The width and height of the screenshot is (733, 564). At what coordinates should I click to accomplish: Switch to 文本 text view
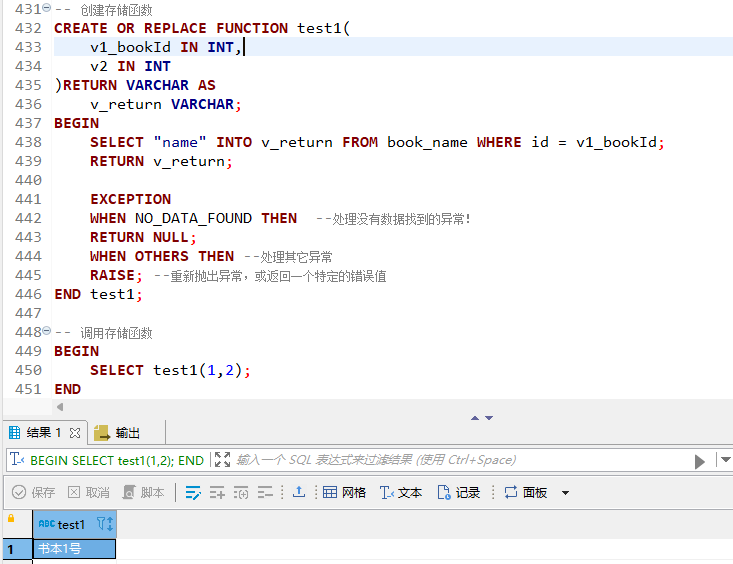tap(401, 492)
